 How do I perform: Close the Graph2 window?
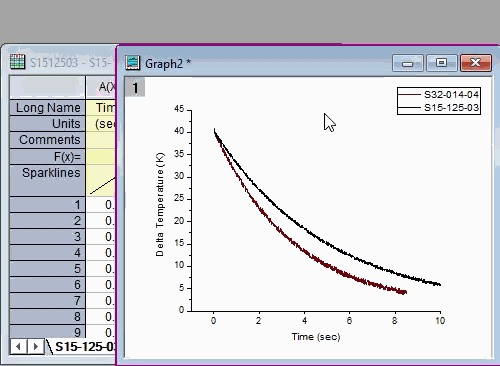click(476, 63)
